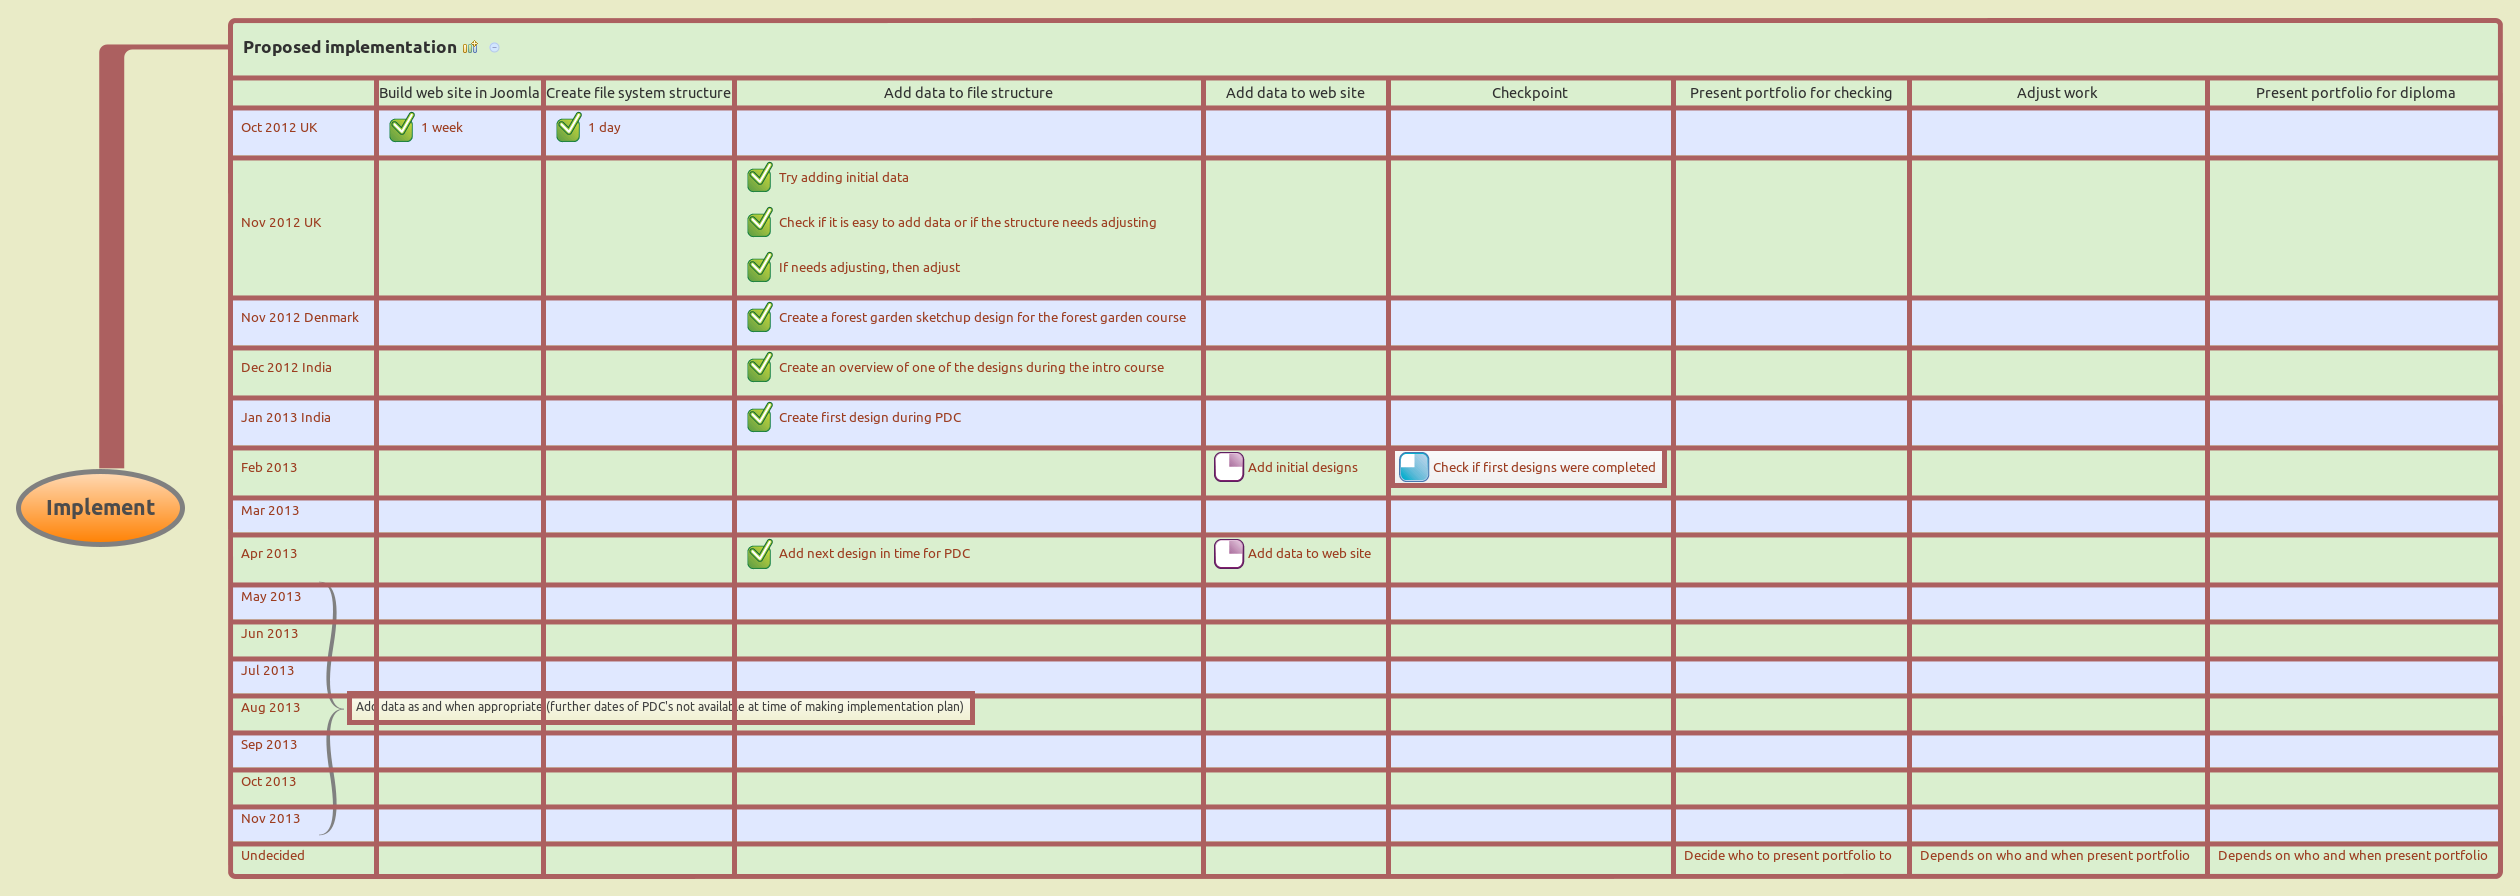Select the Checkpoint column header
Image resolution: width=2520 pixels, height=896 pixels.
tap(1529, 93)
